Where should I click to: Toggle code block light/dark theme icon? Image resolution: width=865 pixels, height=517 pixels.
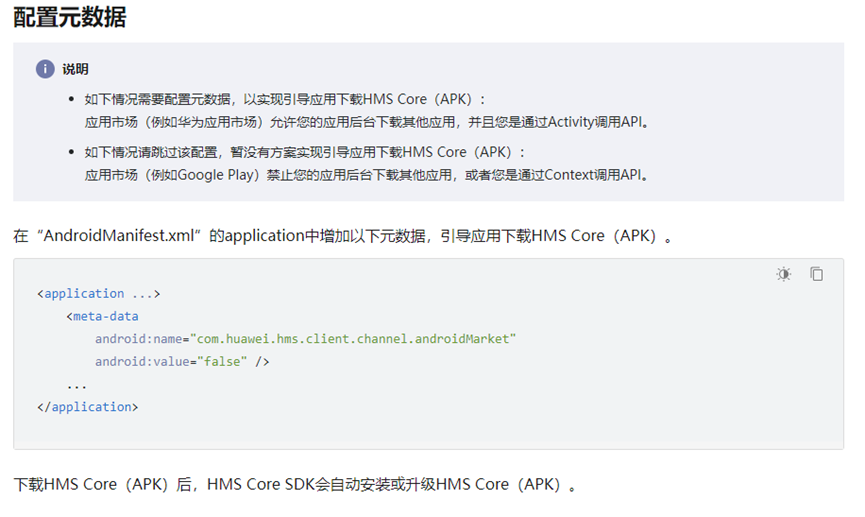coord(783,274)
